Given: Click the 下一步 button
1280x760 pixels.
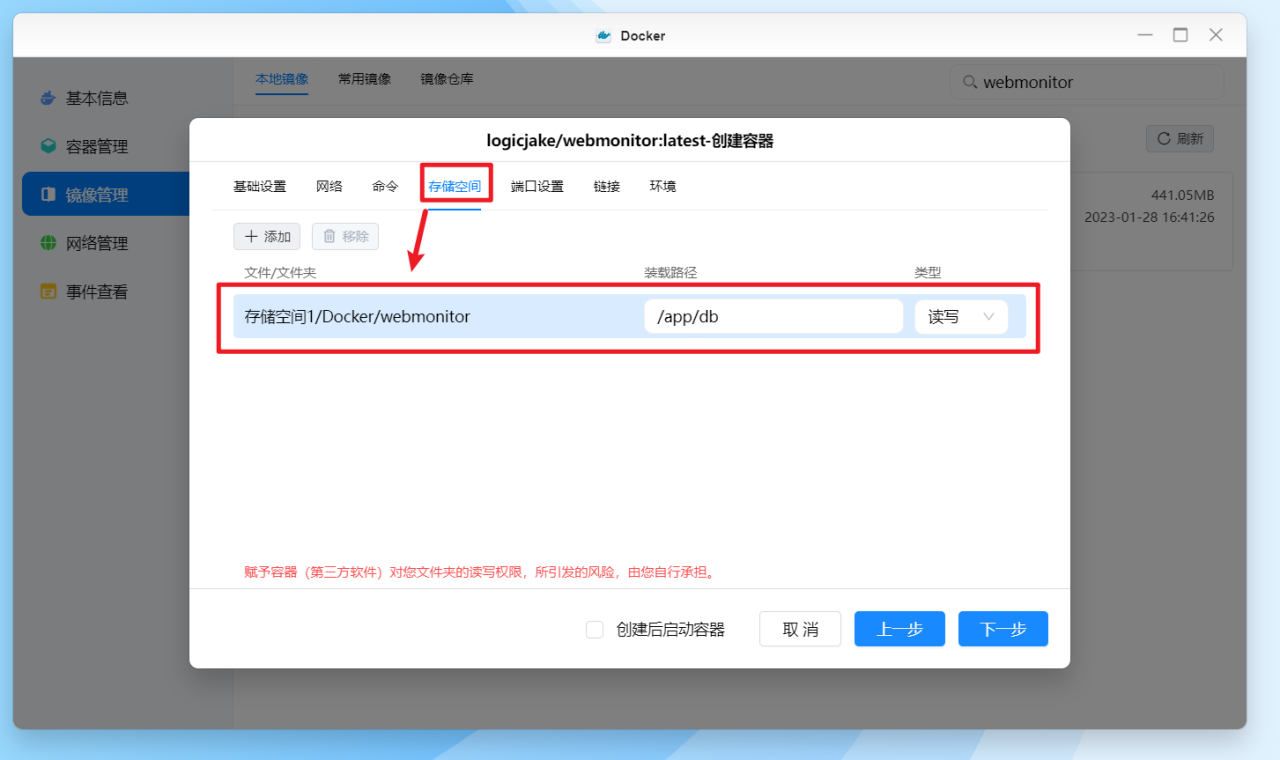Looking at the screenshot, I should click(1003, 629).
